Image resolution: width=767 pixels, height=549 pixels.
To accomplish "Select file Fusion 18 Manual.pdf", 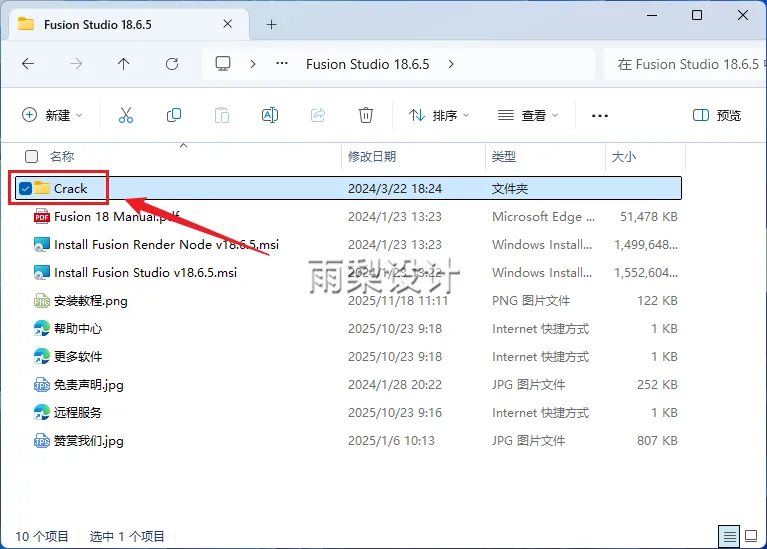I will click(x=116, y=216).
